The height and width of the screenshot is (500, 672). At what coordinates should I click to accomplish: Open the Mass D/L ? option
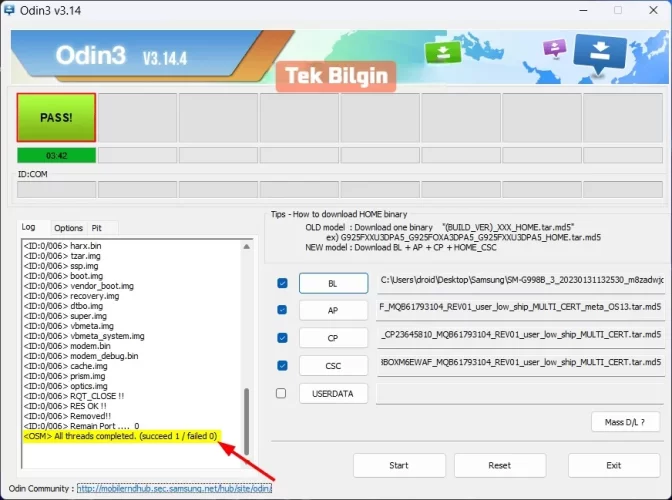(x=625, y=423)
